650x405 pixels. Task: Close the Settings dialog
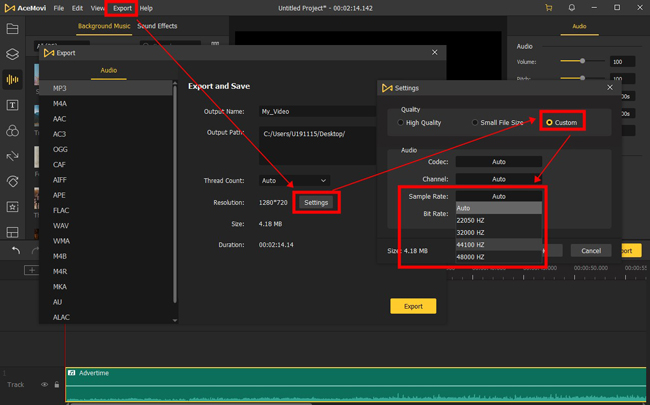click(x=610, y=87)
